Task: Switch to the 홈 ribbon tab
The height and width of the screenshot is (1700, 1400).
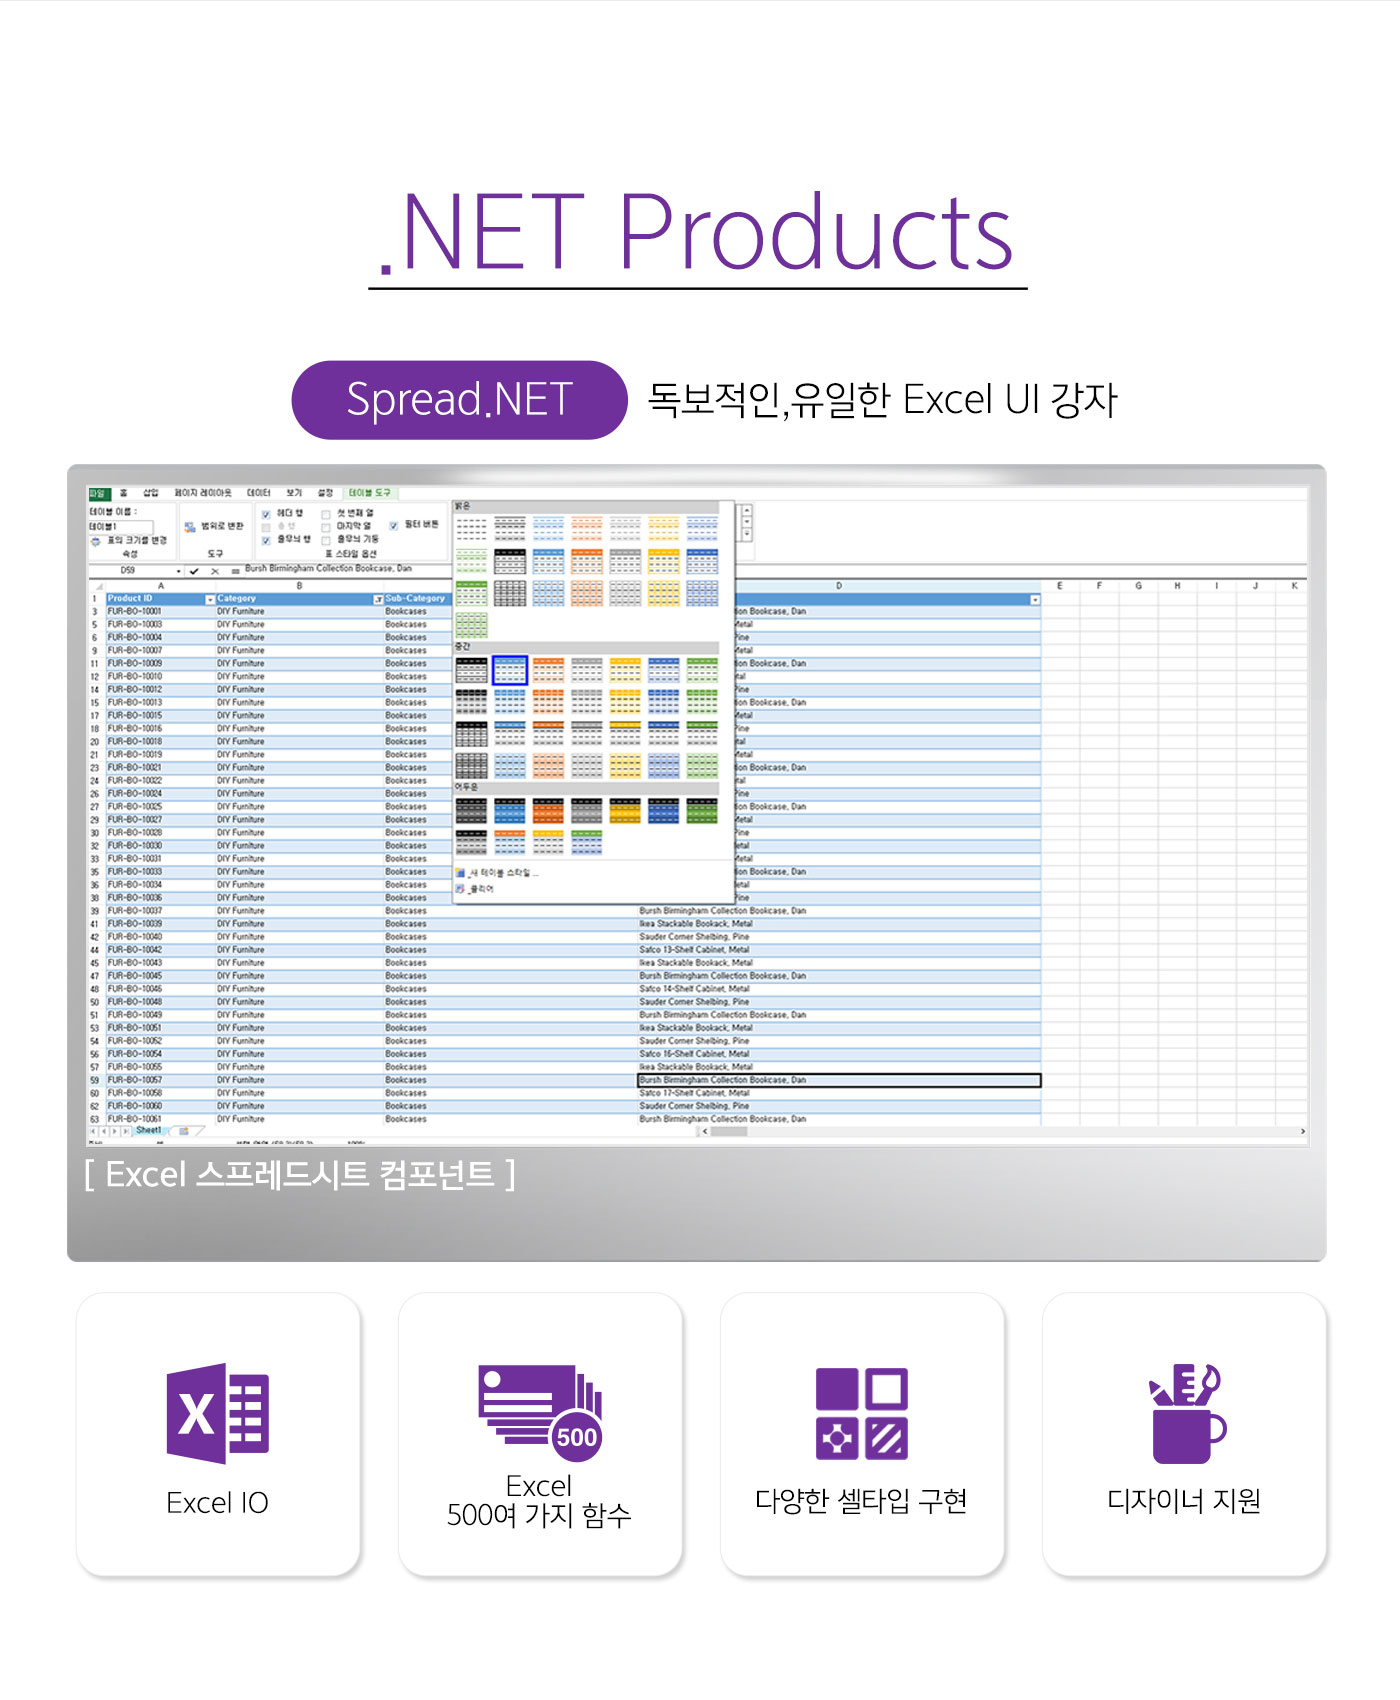Action: click(x=124, y=493)
